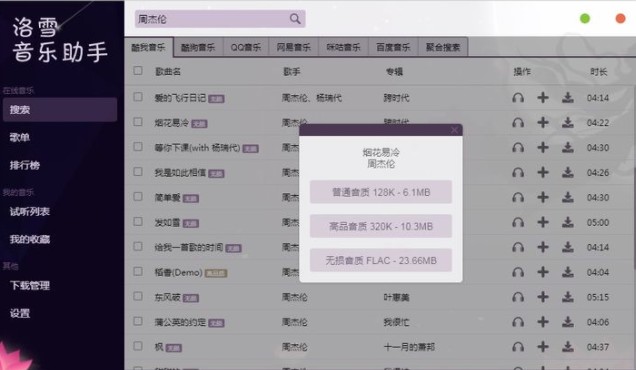
Task: Check the box for 爱的飞行日记
Action: click(138, 97)
